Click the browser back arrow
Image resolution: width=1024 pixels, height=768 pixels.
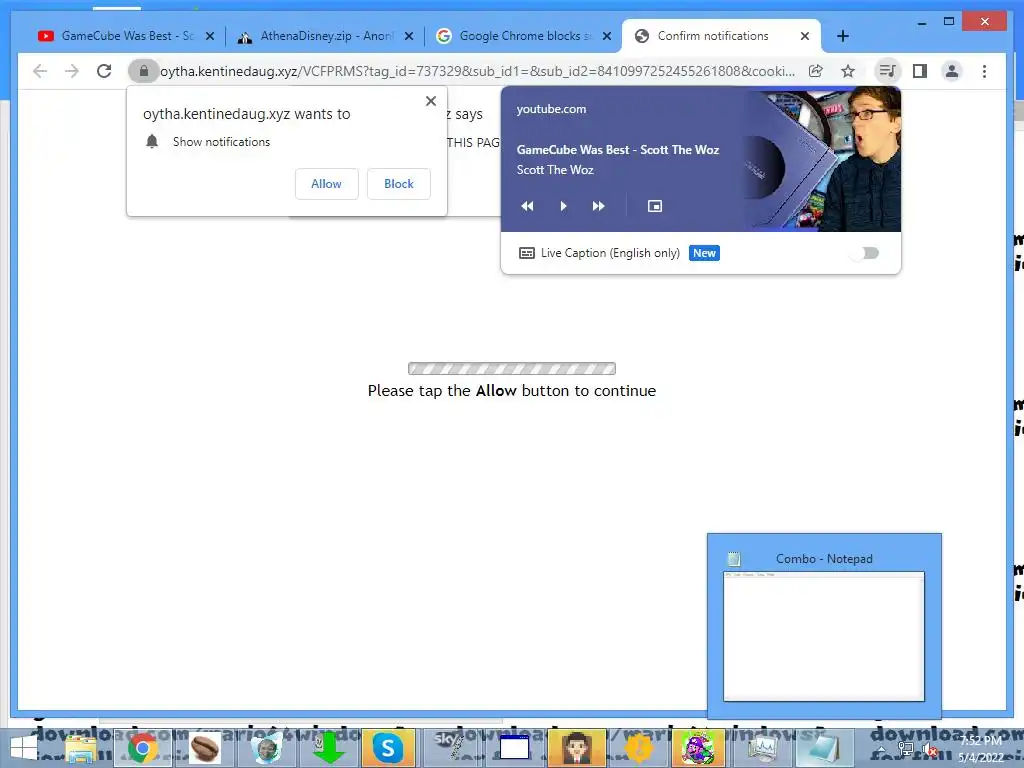[x=40, y=71]
